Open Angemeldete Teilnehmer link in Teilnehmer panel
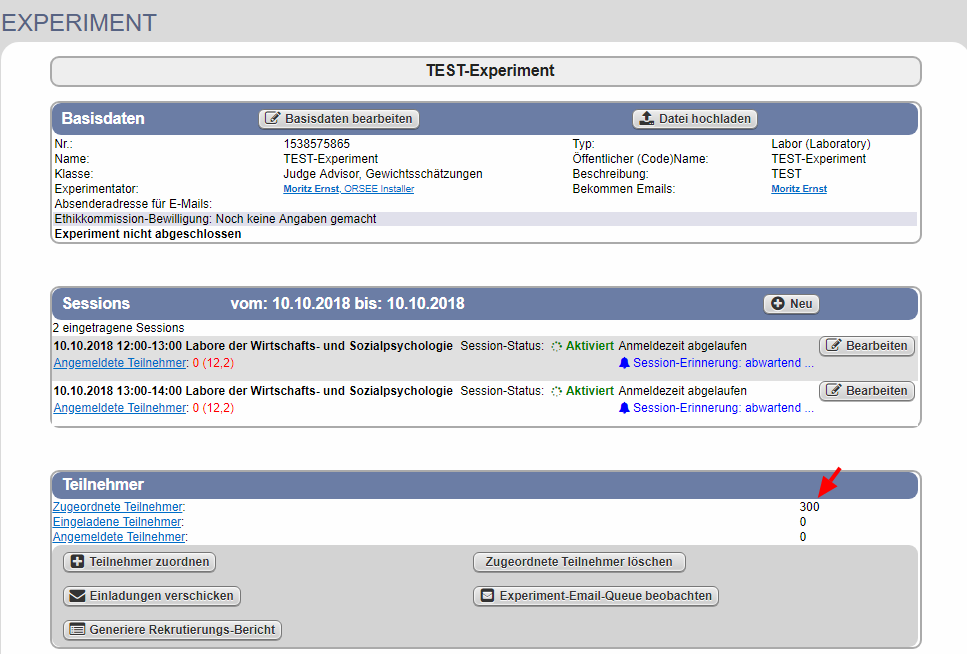The height and width of the screenshot is (654, 967). [119, 537]
